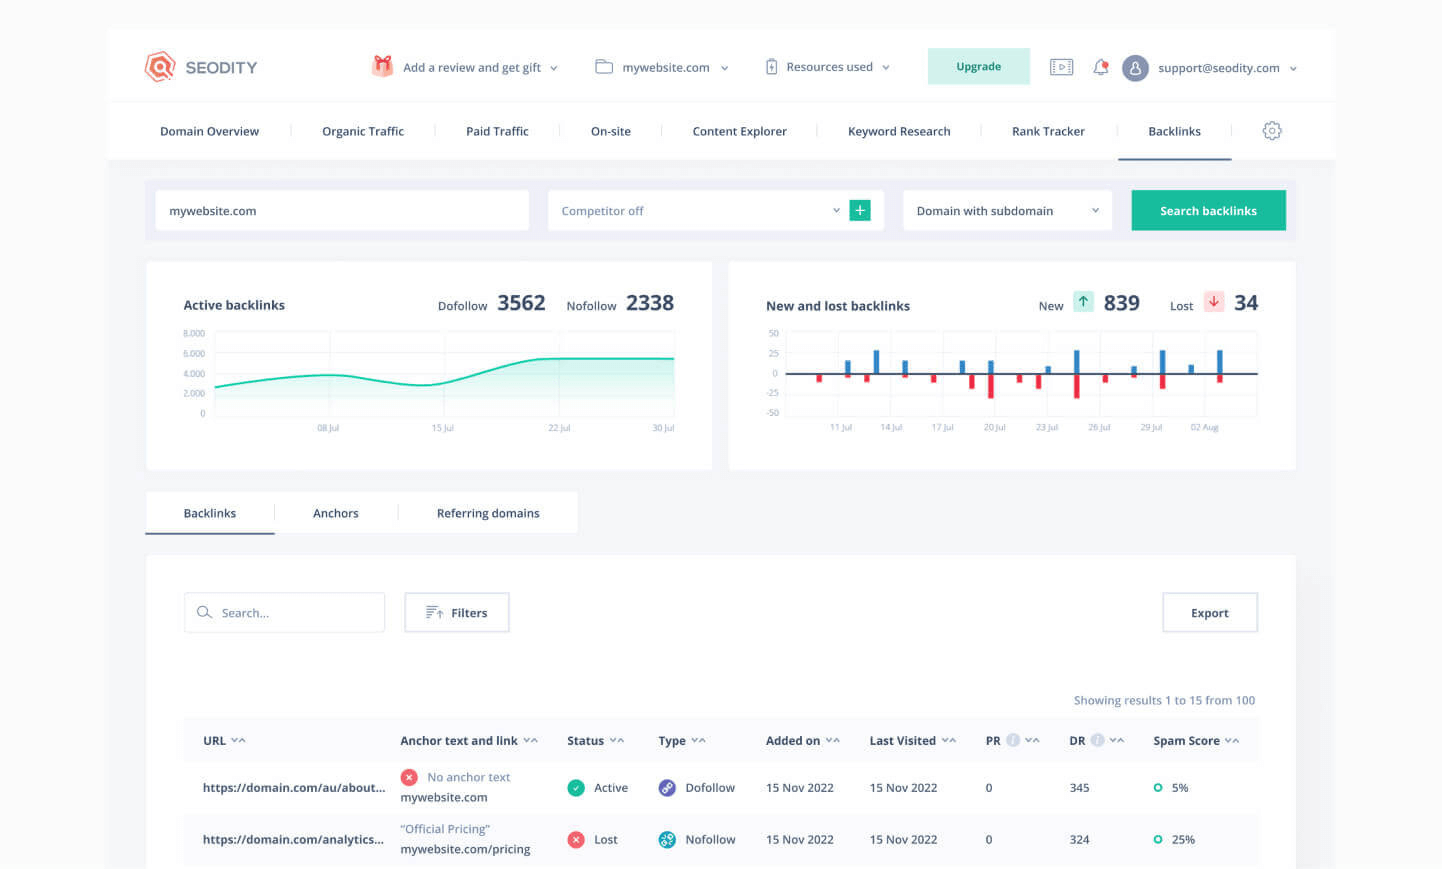
Task: Click DR column info icon
Action: point(1097,740)
